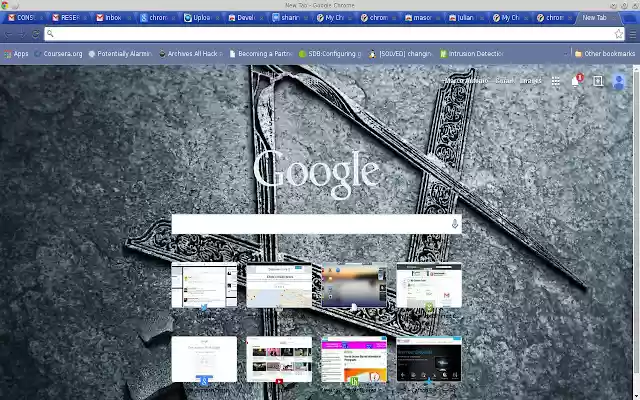Click the Marco Antonio profile link
The height and width of the screenshot is (400, 640).
466,81
